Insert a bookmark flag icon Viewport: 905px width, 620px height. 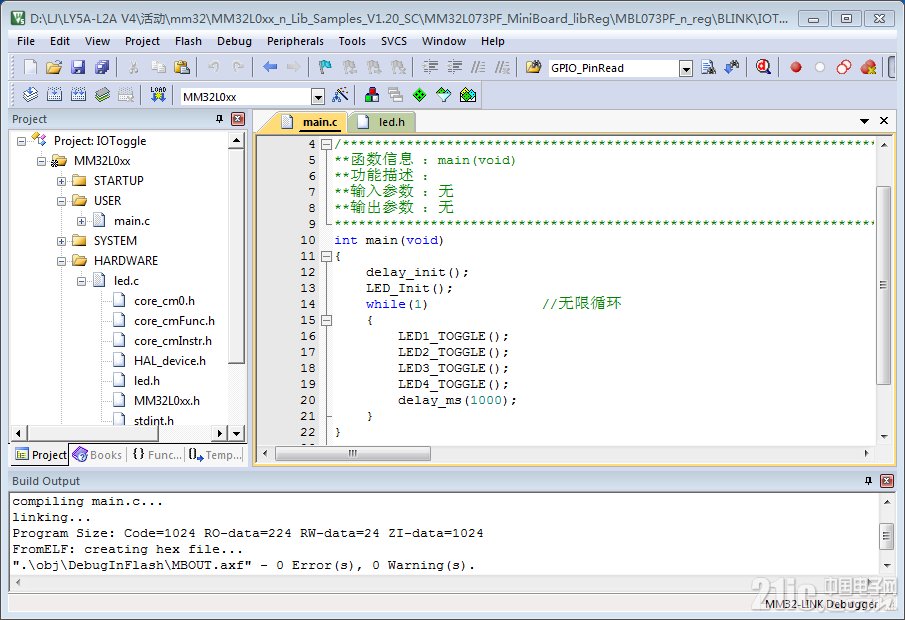coord(325,68)
